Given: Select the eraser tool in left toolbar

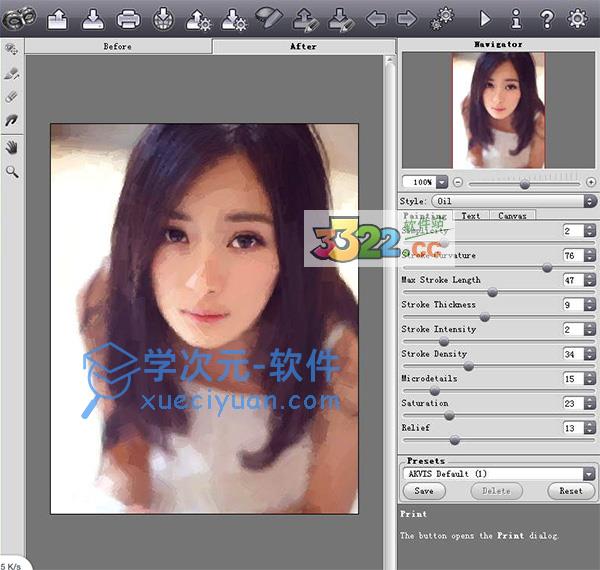Looking at the screenshot, I should [x=11, y=97].
